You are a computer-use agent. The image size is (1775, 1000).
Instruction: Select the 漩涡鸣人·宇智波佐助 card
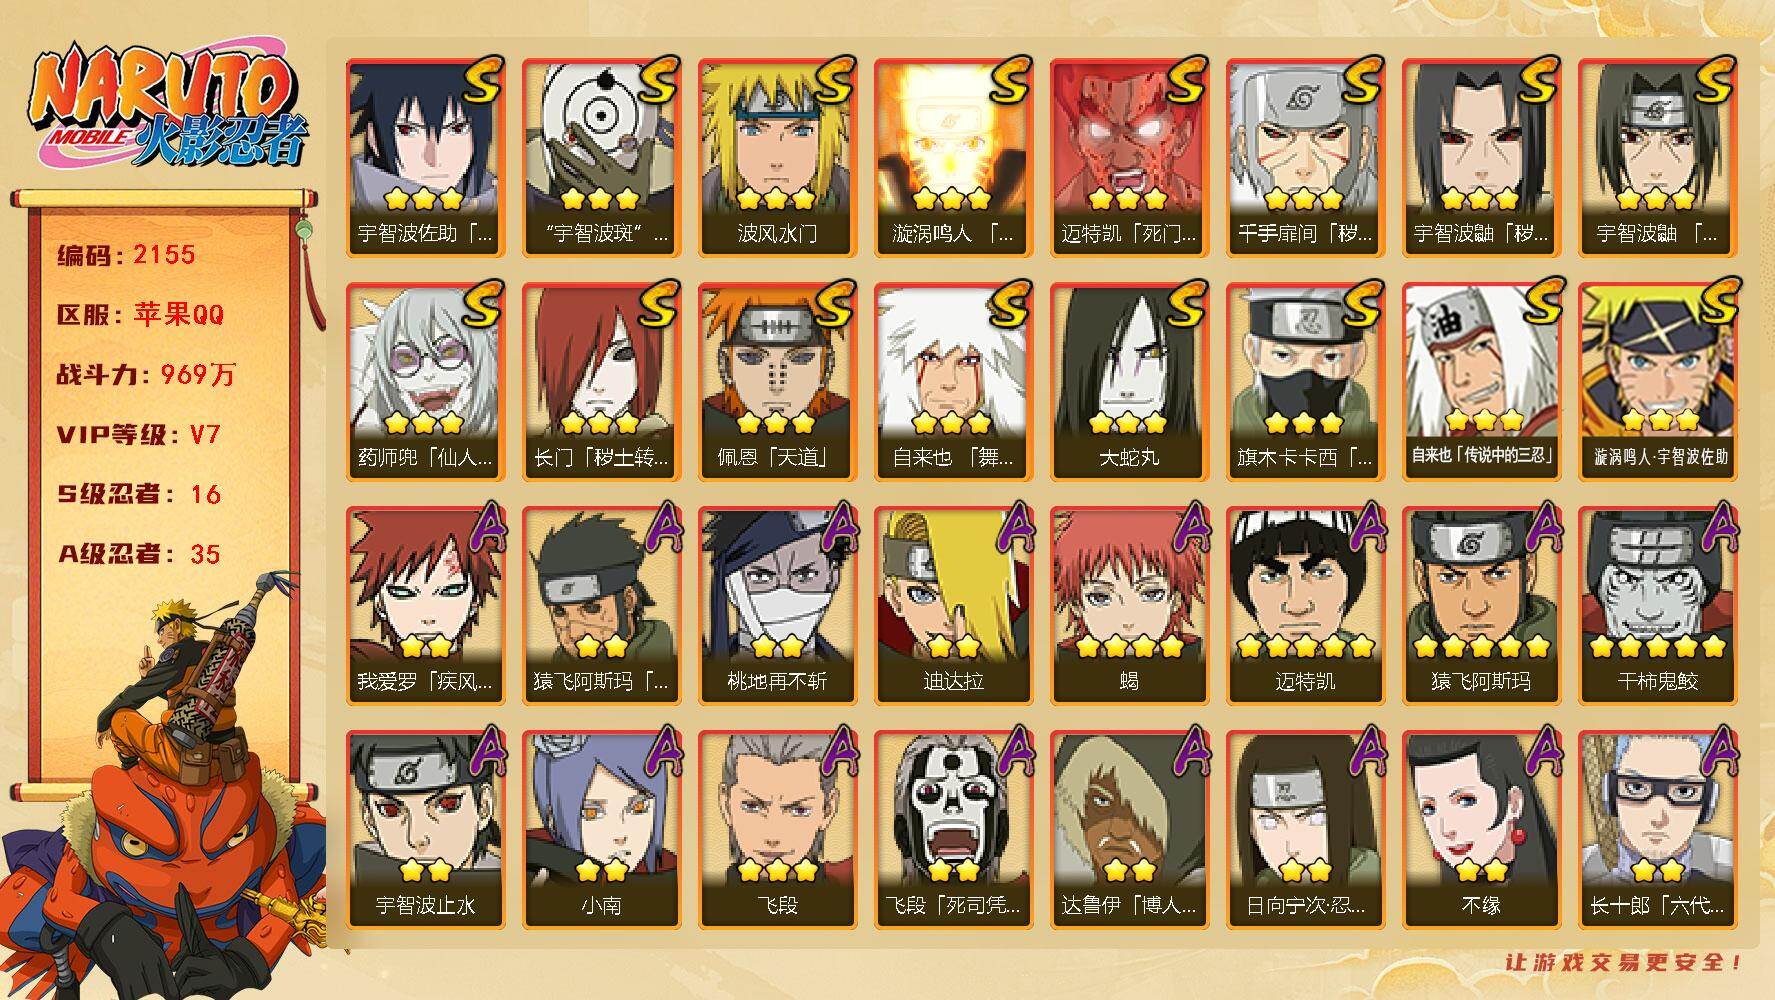1657,381
